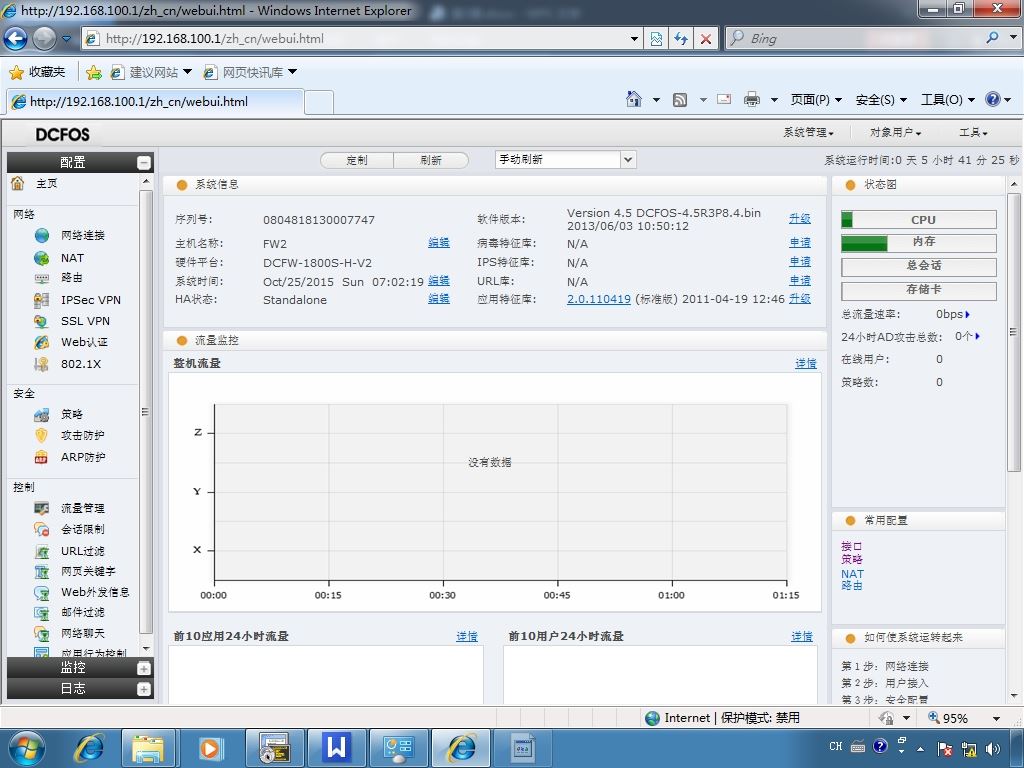This screenshot has height=768, width=1024.
Task: Open 网页快讯库 favorites bar item
Action: [250, 72]
